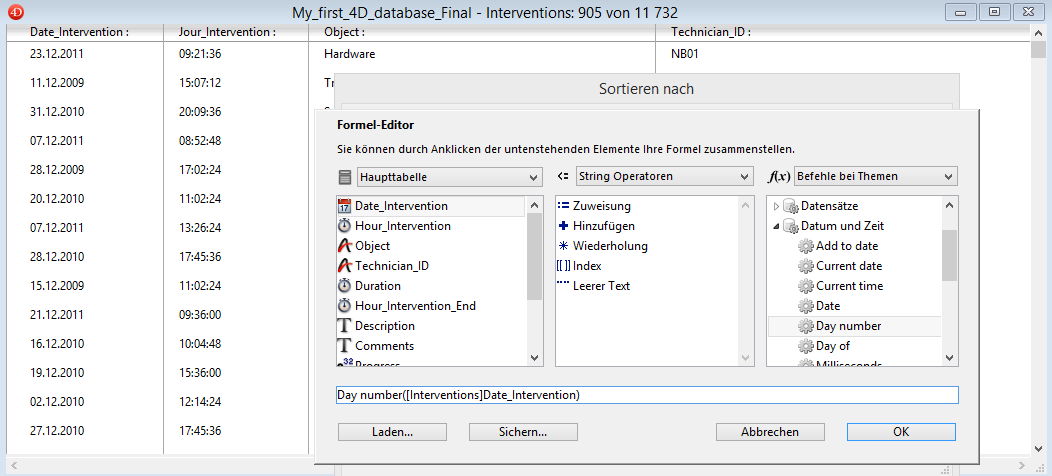
Task: Click inside the formula text field
Action: [647, 395]
